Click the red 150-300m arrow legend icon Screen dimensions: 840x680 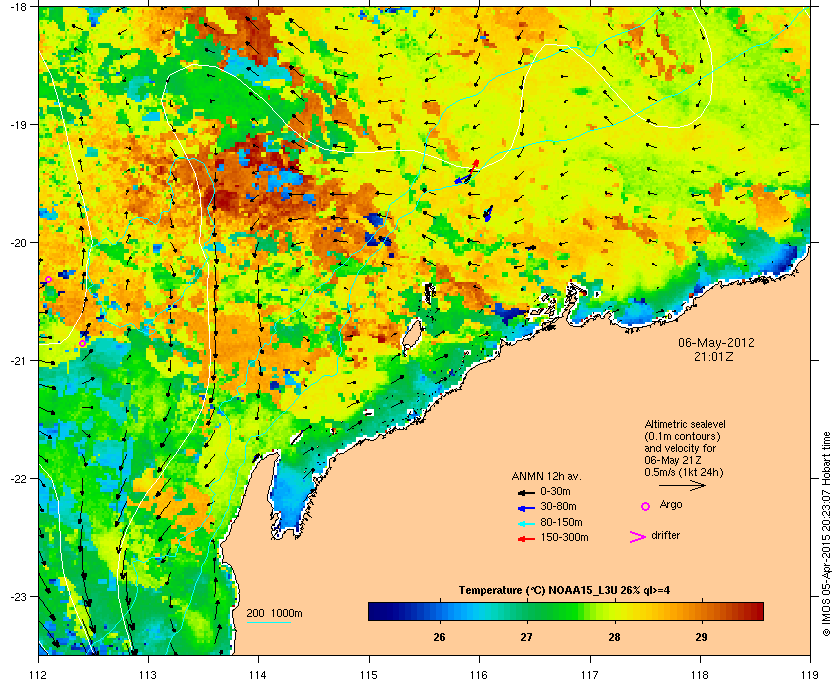tap(526, 539)
